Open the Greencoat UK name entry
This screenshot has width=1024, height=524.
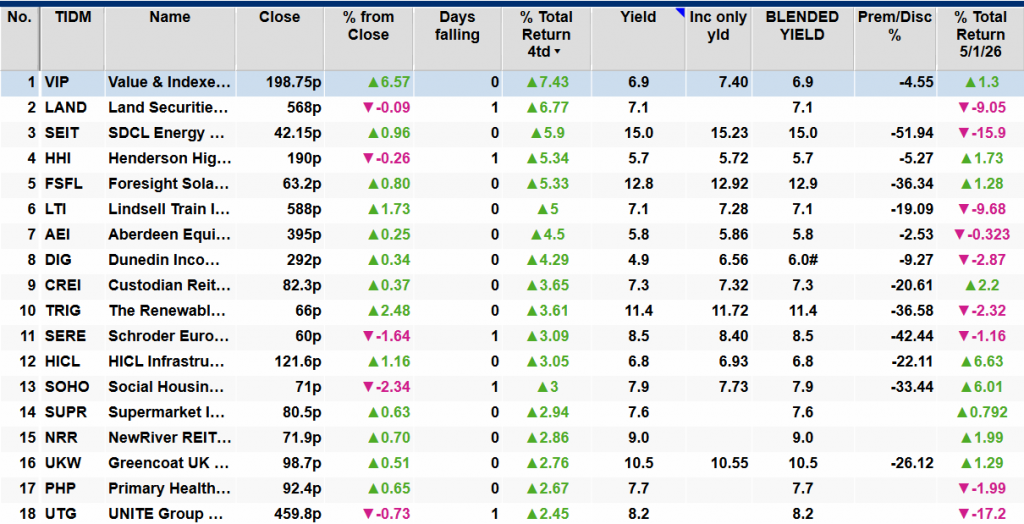point(169,464)
